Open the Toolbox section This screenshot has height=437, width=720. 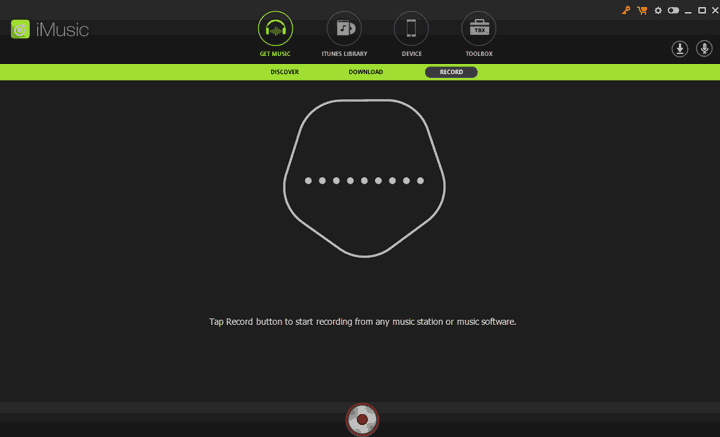coord(479,34)
